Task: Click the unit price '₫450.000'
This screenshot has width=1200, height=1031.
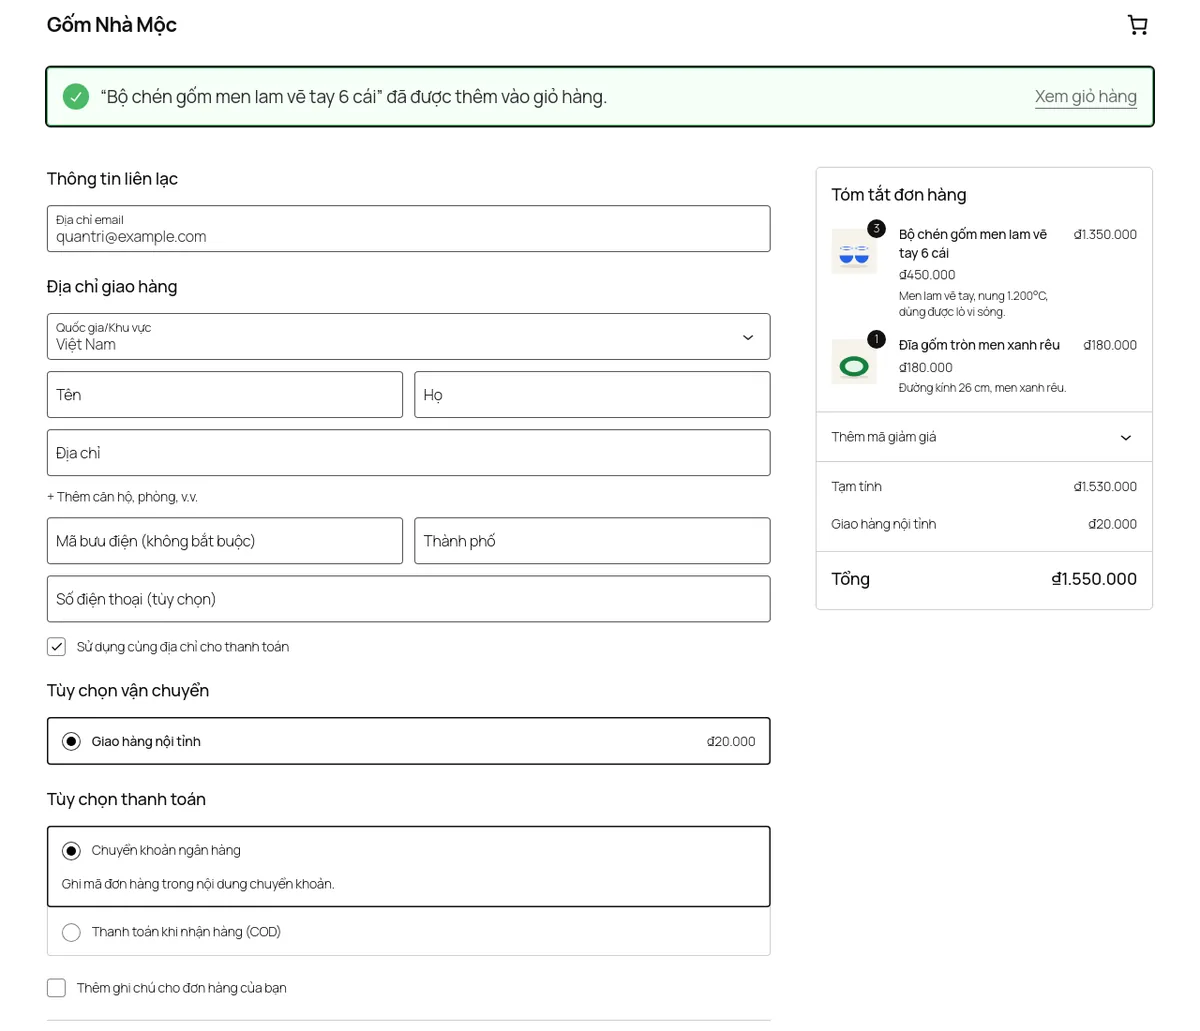Action: [927, 275]
